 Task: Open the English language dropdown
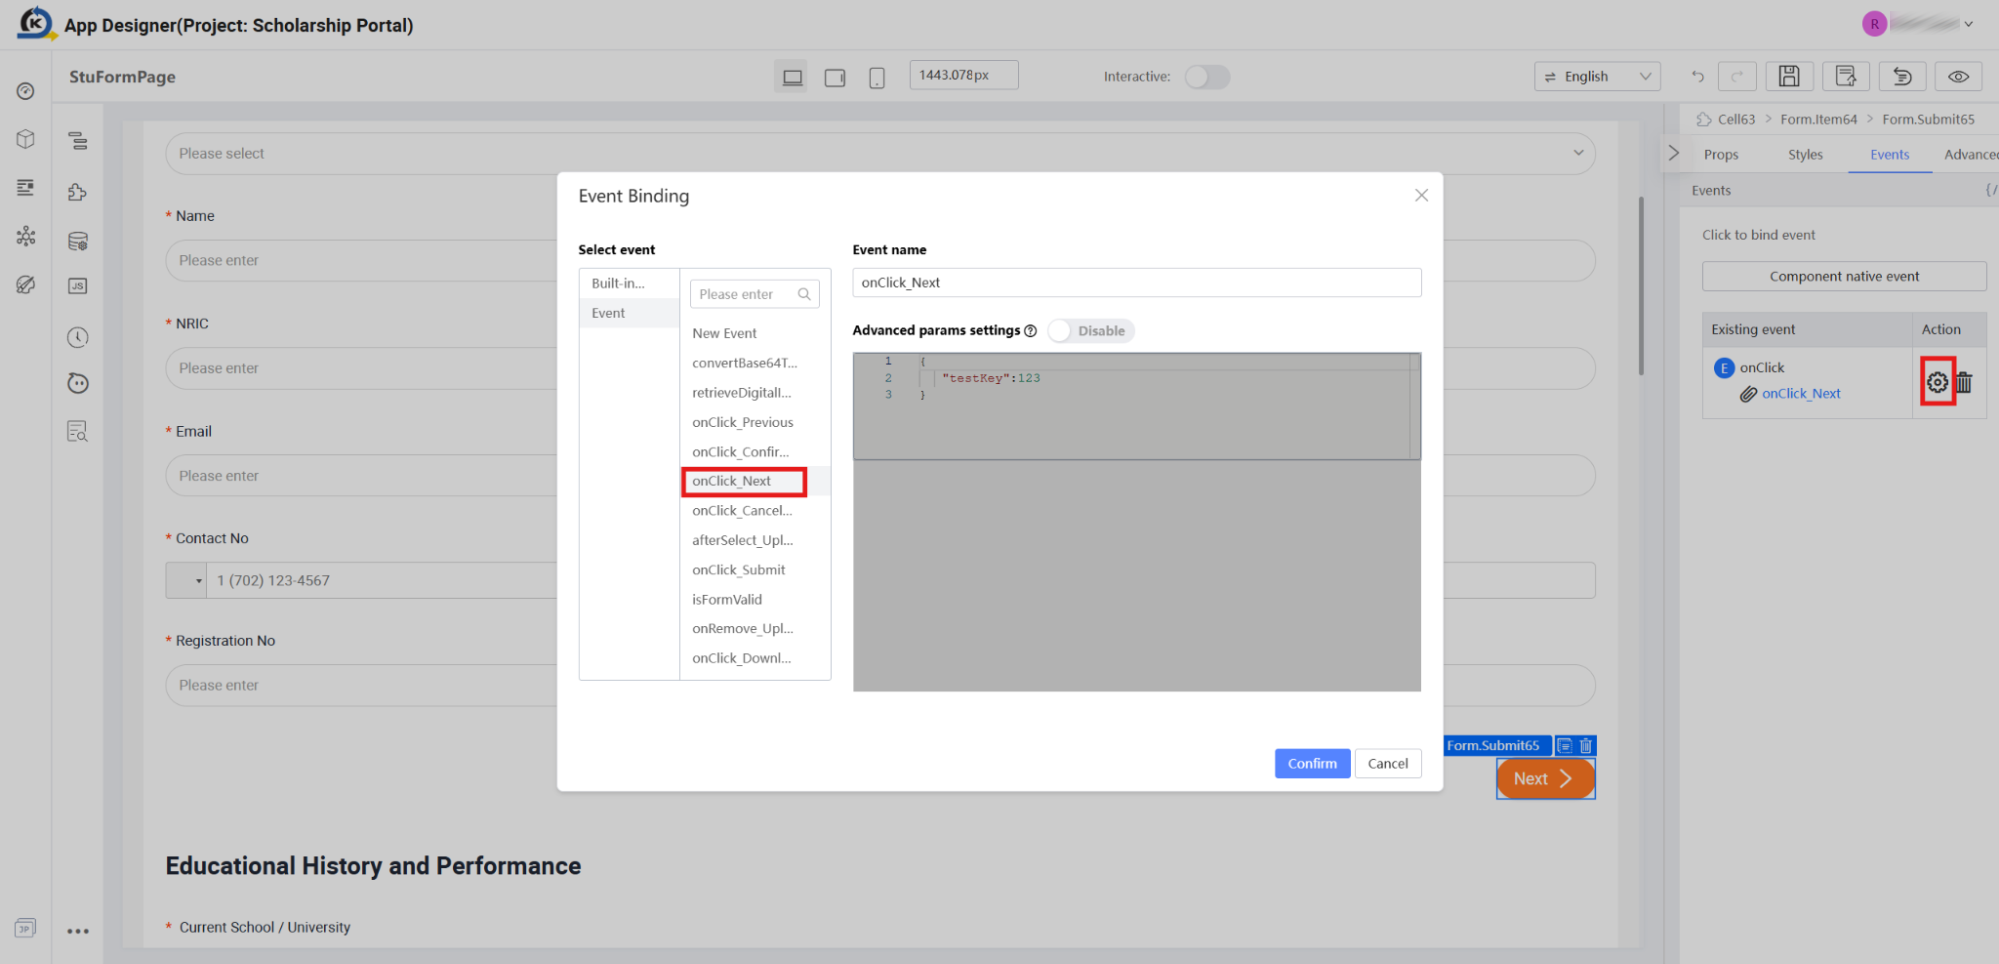(1597, 76)
